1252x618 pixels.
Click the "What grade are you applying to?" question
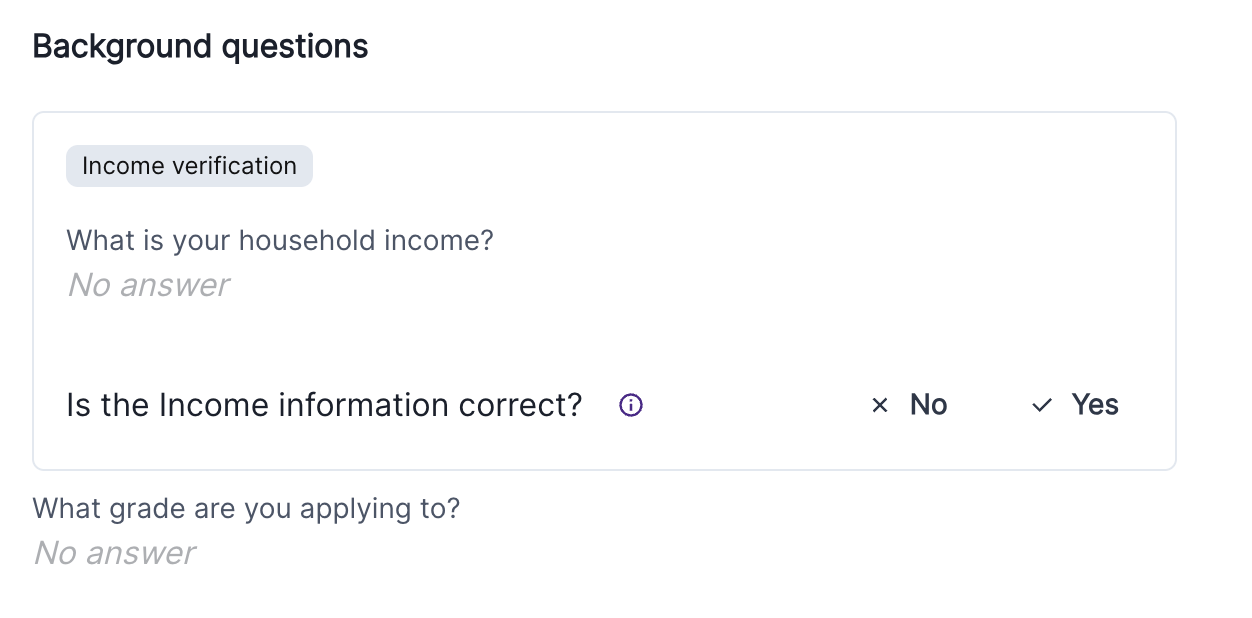click(x=246, y=508)
